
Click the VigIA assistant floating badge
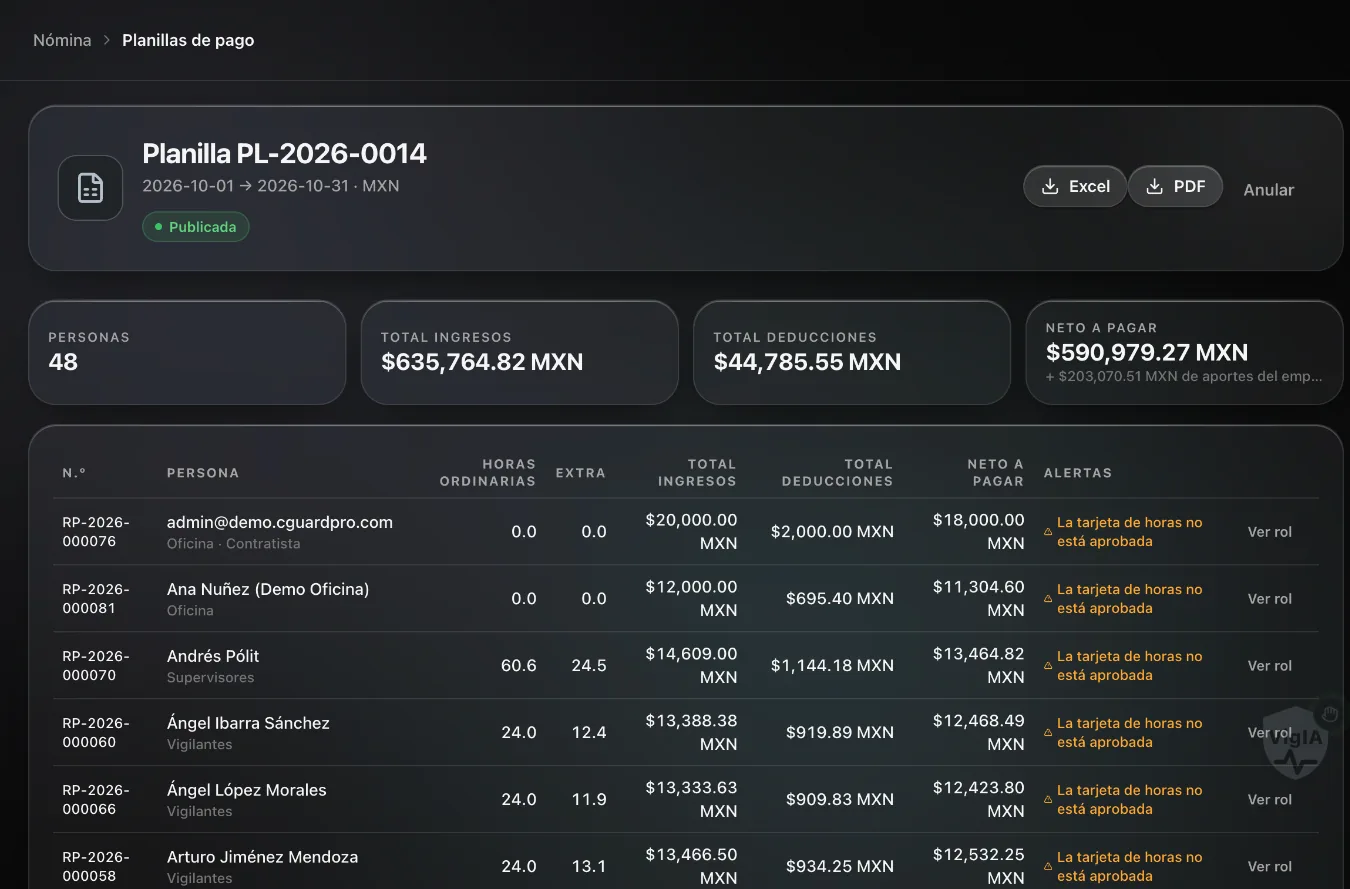pyautogui.click(x=1297, y=742)
